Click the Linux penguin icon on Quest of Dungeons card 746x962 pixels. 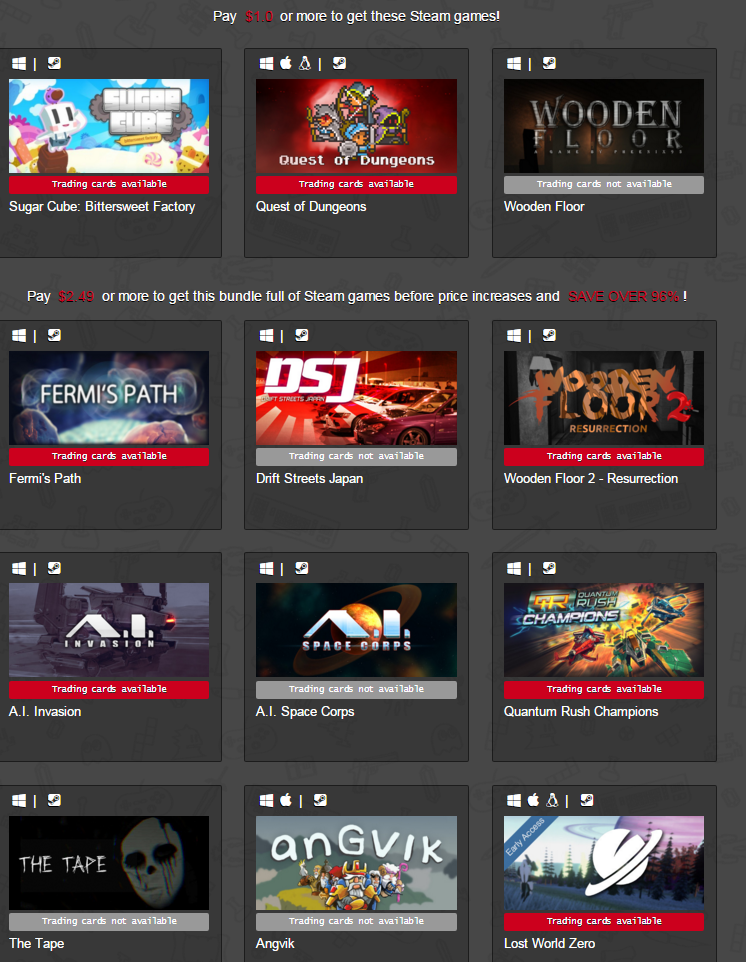[x=305, y=63]
